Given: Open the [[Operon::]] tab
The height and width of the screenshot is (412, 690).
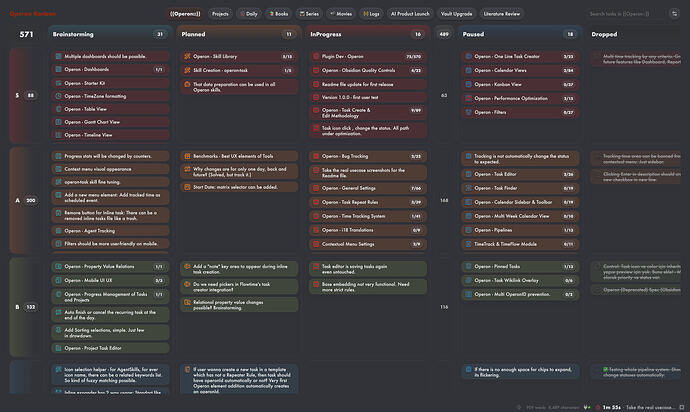Looking at the screenshot, I should click(185, 14).
